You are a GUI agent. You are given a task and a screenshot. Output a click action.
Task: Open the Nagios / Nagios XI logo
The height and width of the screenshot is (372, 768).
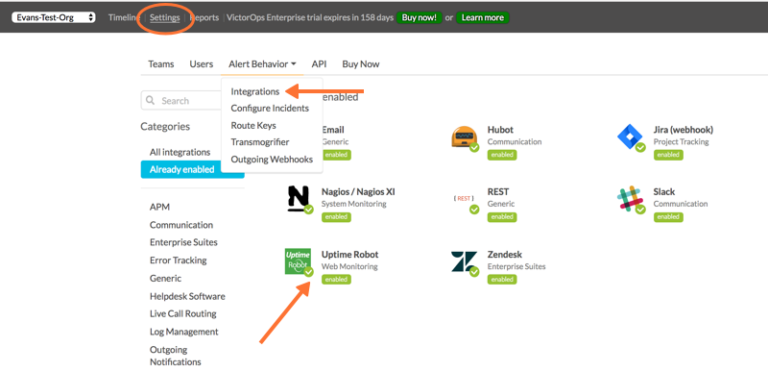(299, 199)
